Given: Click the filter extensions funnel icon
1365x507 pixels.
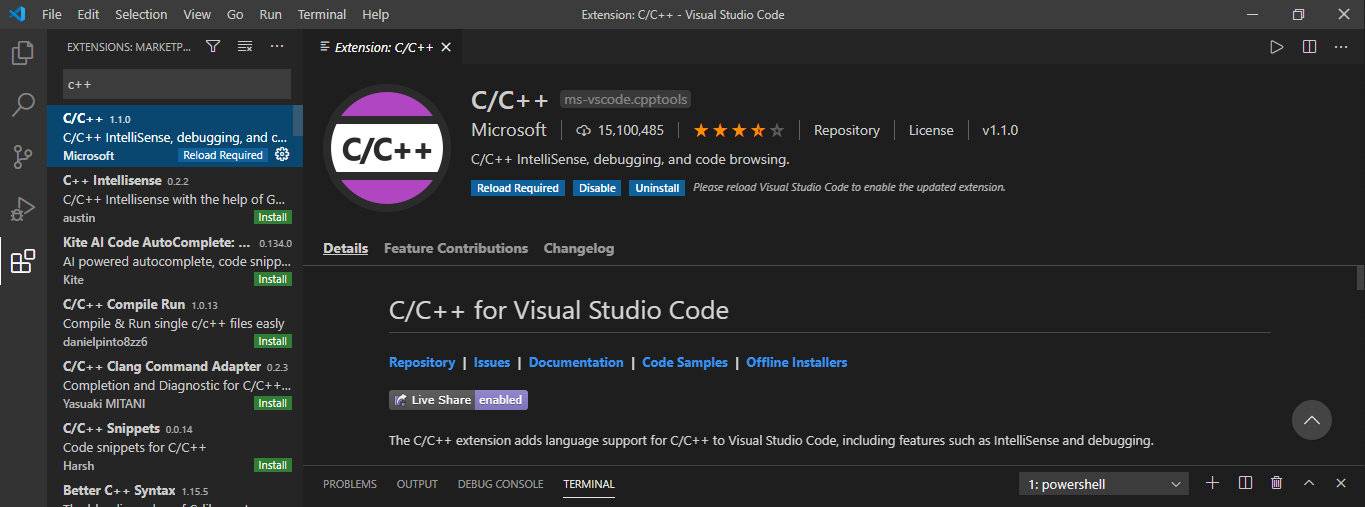Looking at the screenshot, I should pos(213,46).
